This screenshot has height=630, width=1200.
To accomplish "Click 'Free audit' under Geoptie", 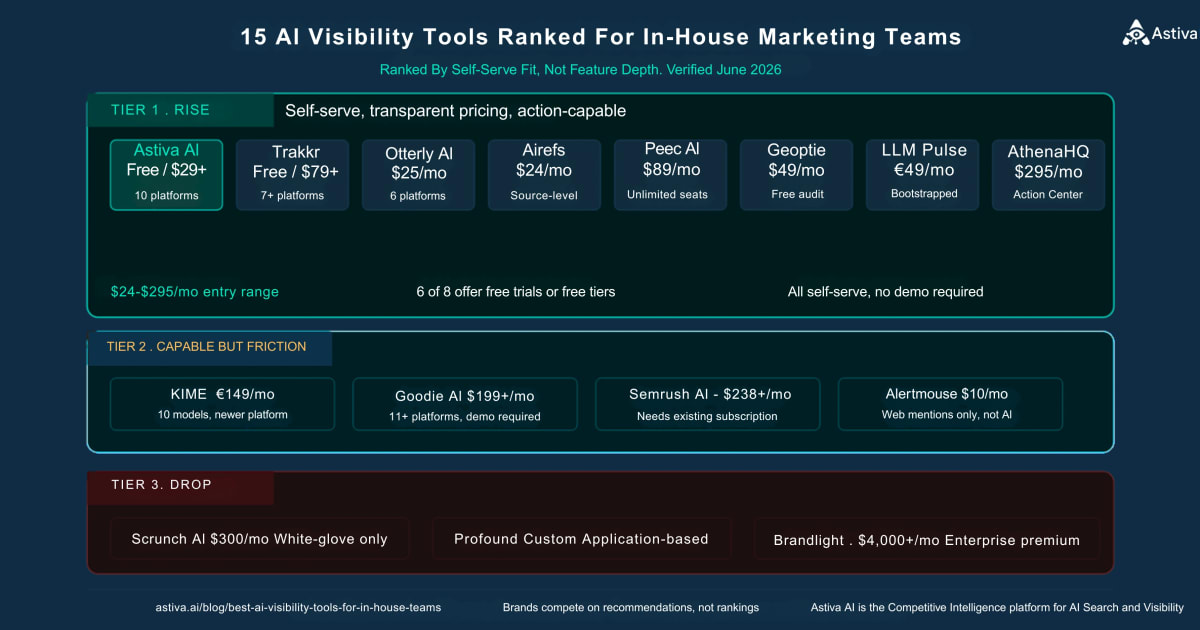I will coord(797,194).
